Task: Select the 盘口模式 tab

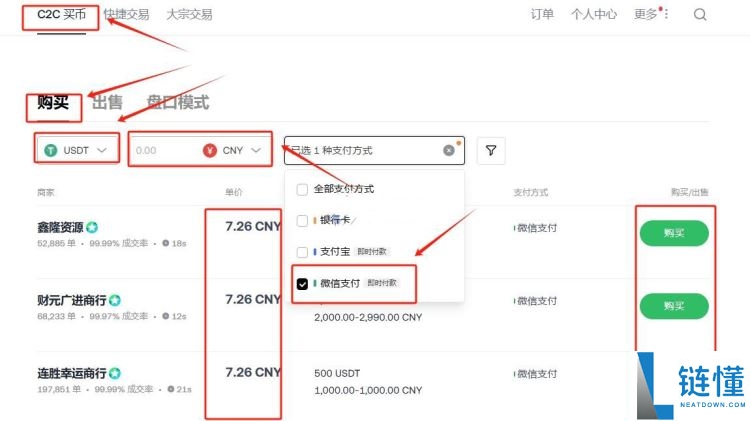Action: 178,102
